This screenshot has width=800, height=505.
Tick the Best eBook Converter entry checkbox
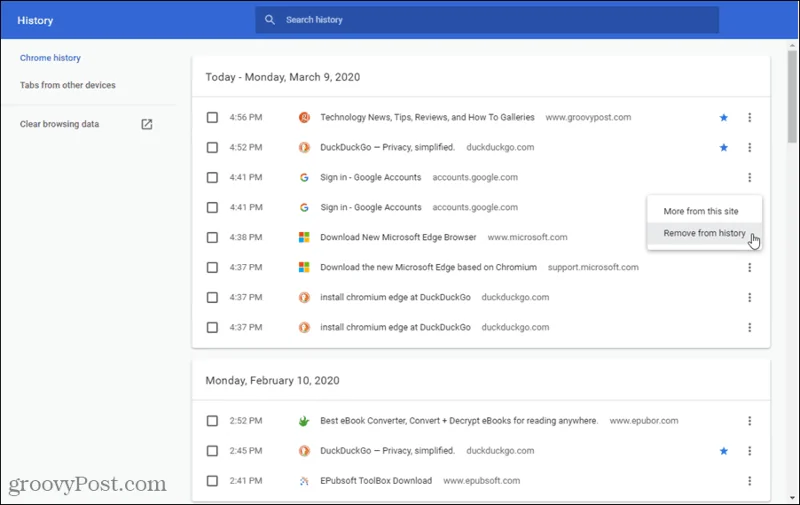point(212,421)
